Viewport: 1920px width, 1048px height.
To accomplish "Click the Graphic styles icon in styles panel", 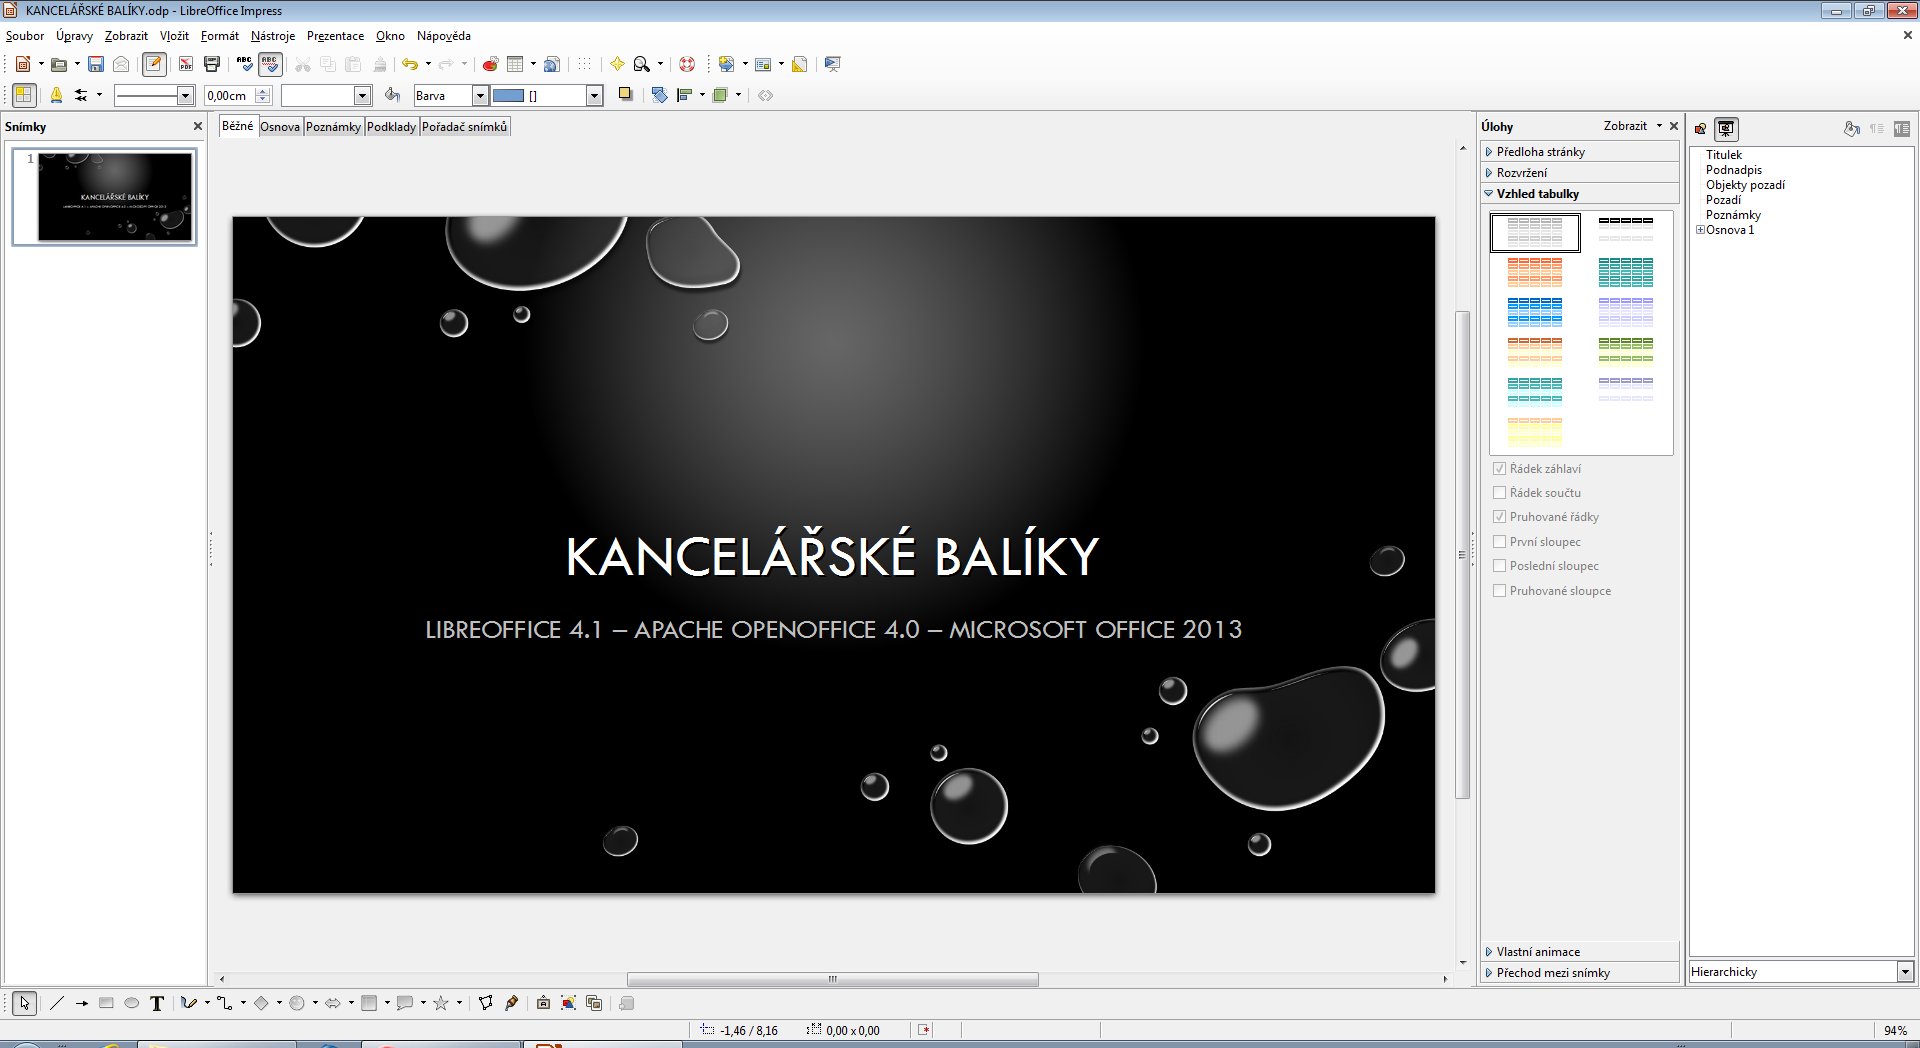I will coord(1700,129).
